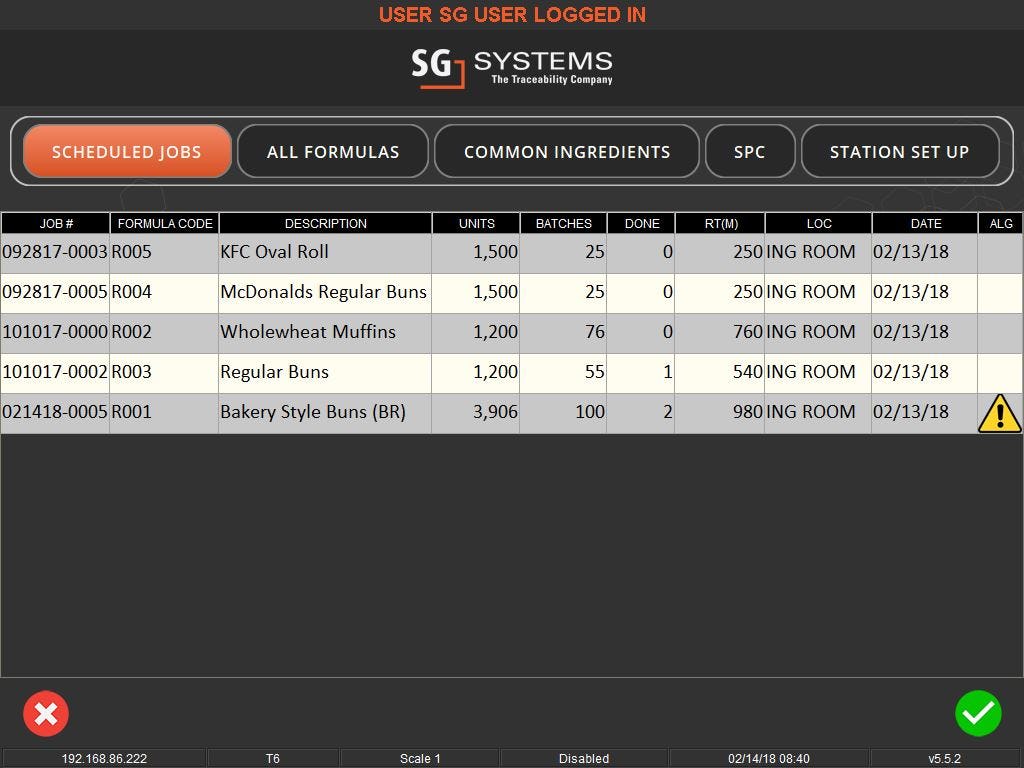The image size is (1024, 768).
Task: Open the STATION SET UP tab
Action: pyautogui.click(x=899, y=151)
